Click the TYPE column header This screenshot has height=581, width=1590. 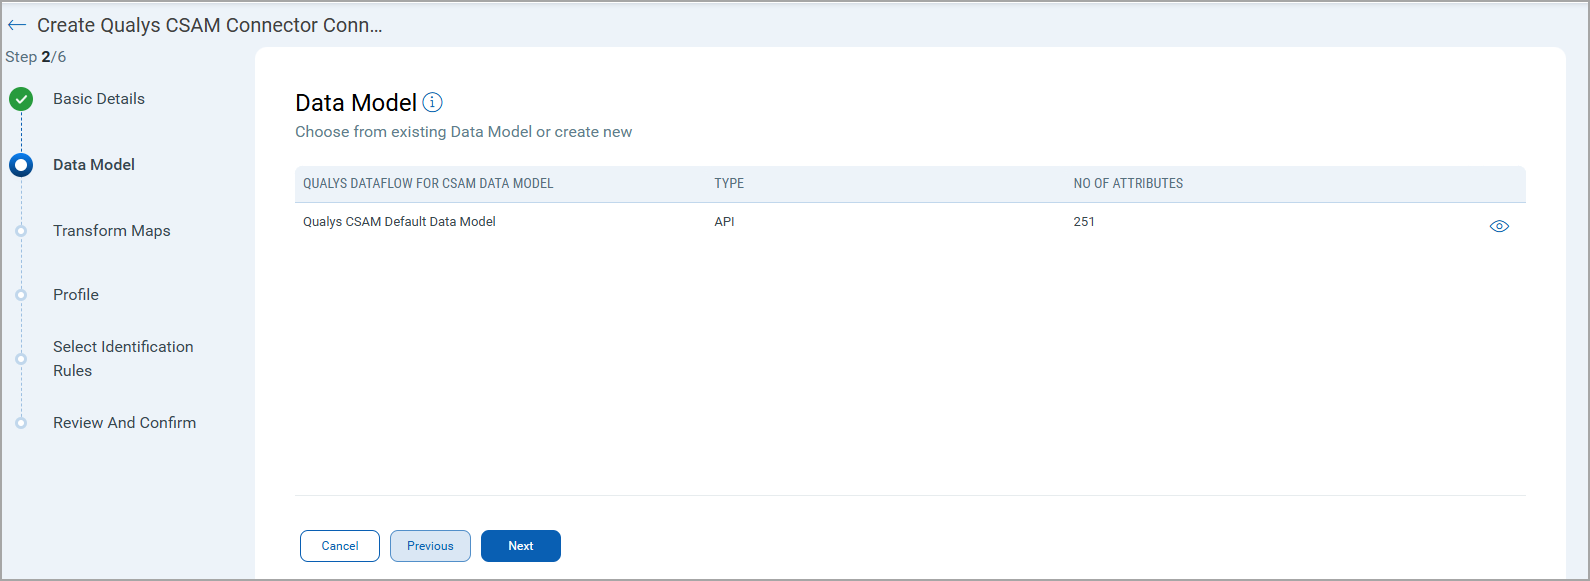(x=729, y=184)
